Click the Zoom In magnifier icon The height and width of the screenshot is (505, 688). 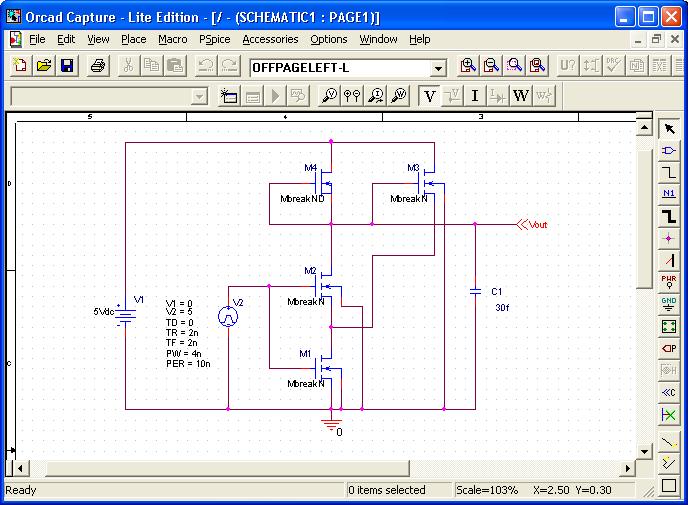tap(468, 66)
